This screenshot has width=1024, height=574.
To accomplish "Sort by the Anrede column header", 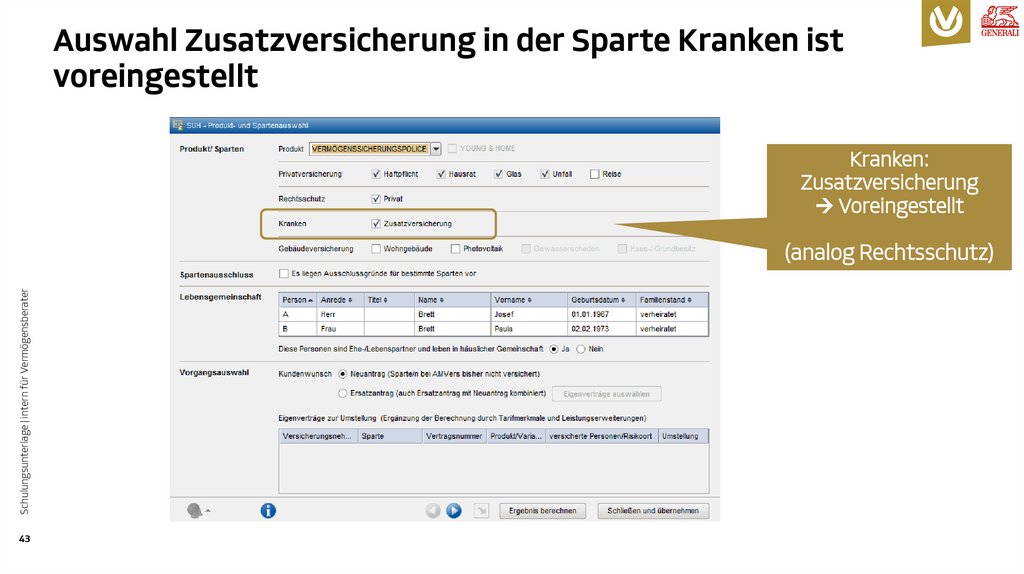I will click(340, 300).
